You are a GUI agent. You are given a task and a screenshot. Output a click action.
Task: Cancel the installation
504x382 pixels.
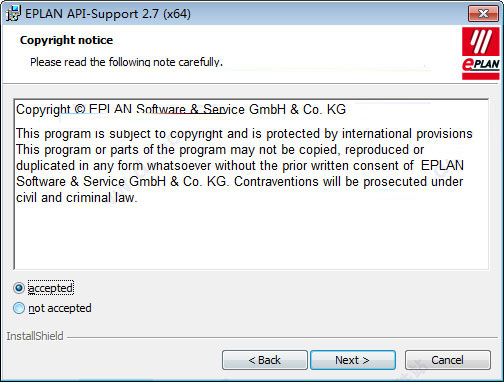click(x=447, y=360)
